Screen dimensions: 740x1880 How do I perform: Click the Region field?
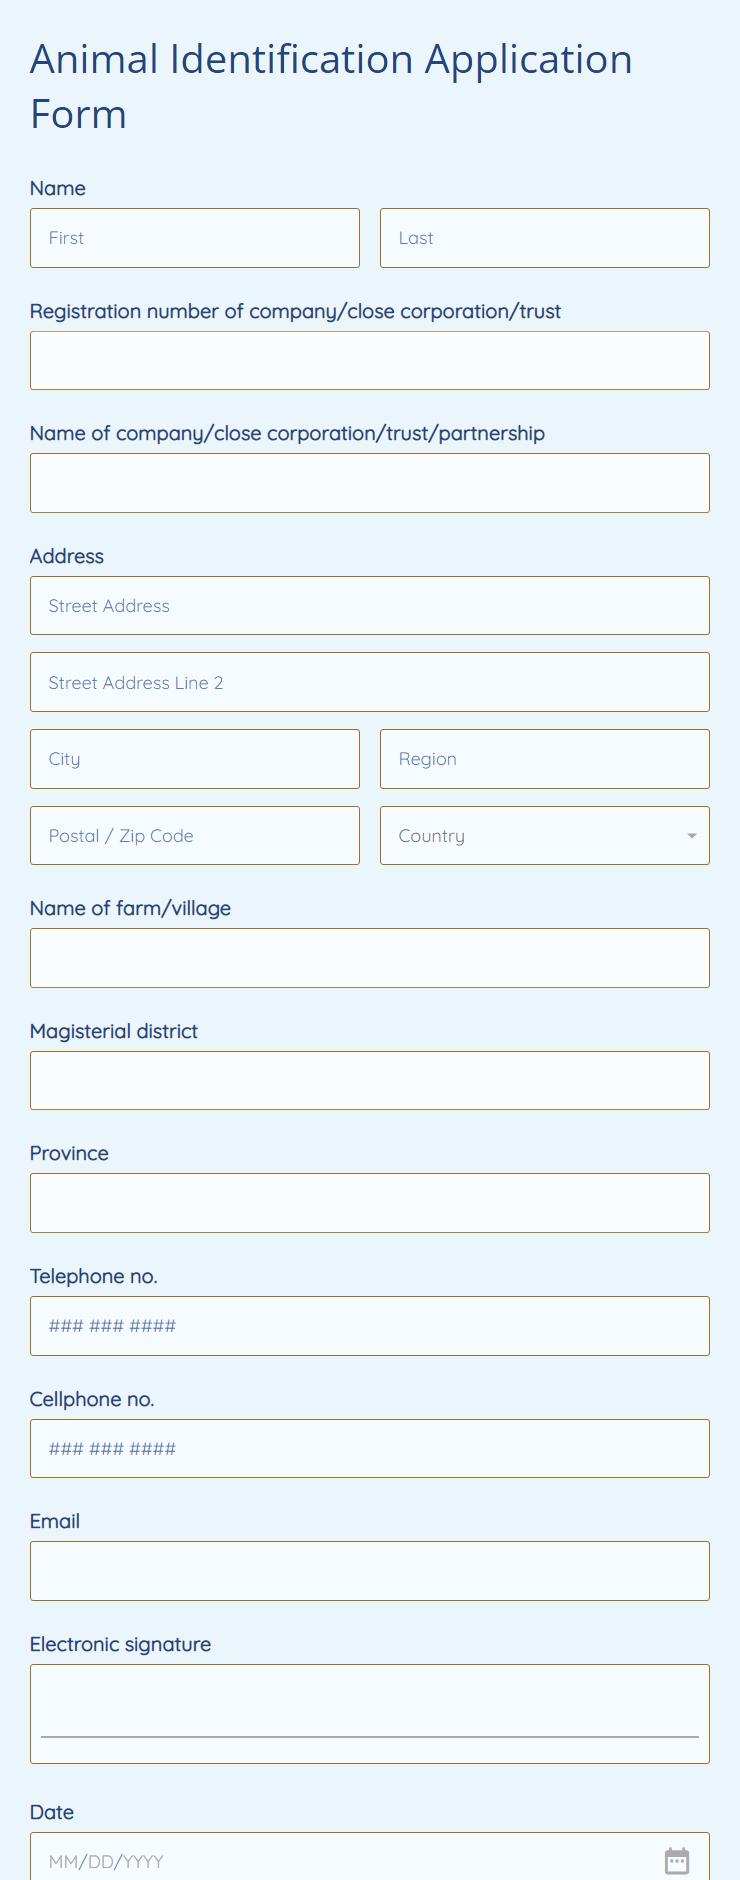tap(544, 759)
